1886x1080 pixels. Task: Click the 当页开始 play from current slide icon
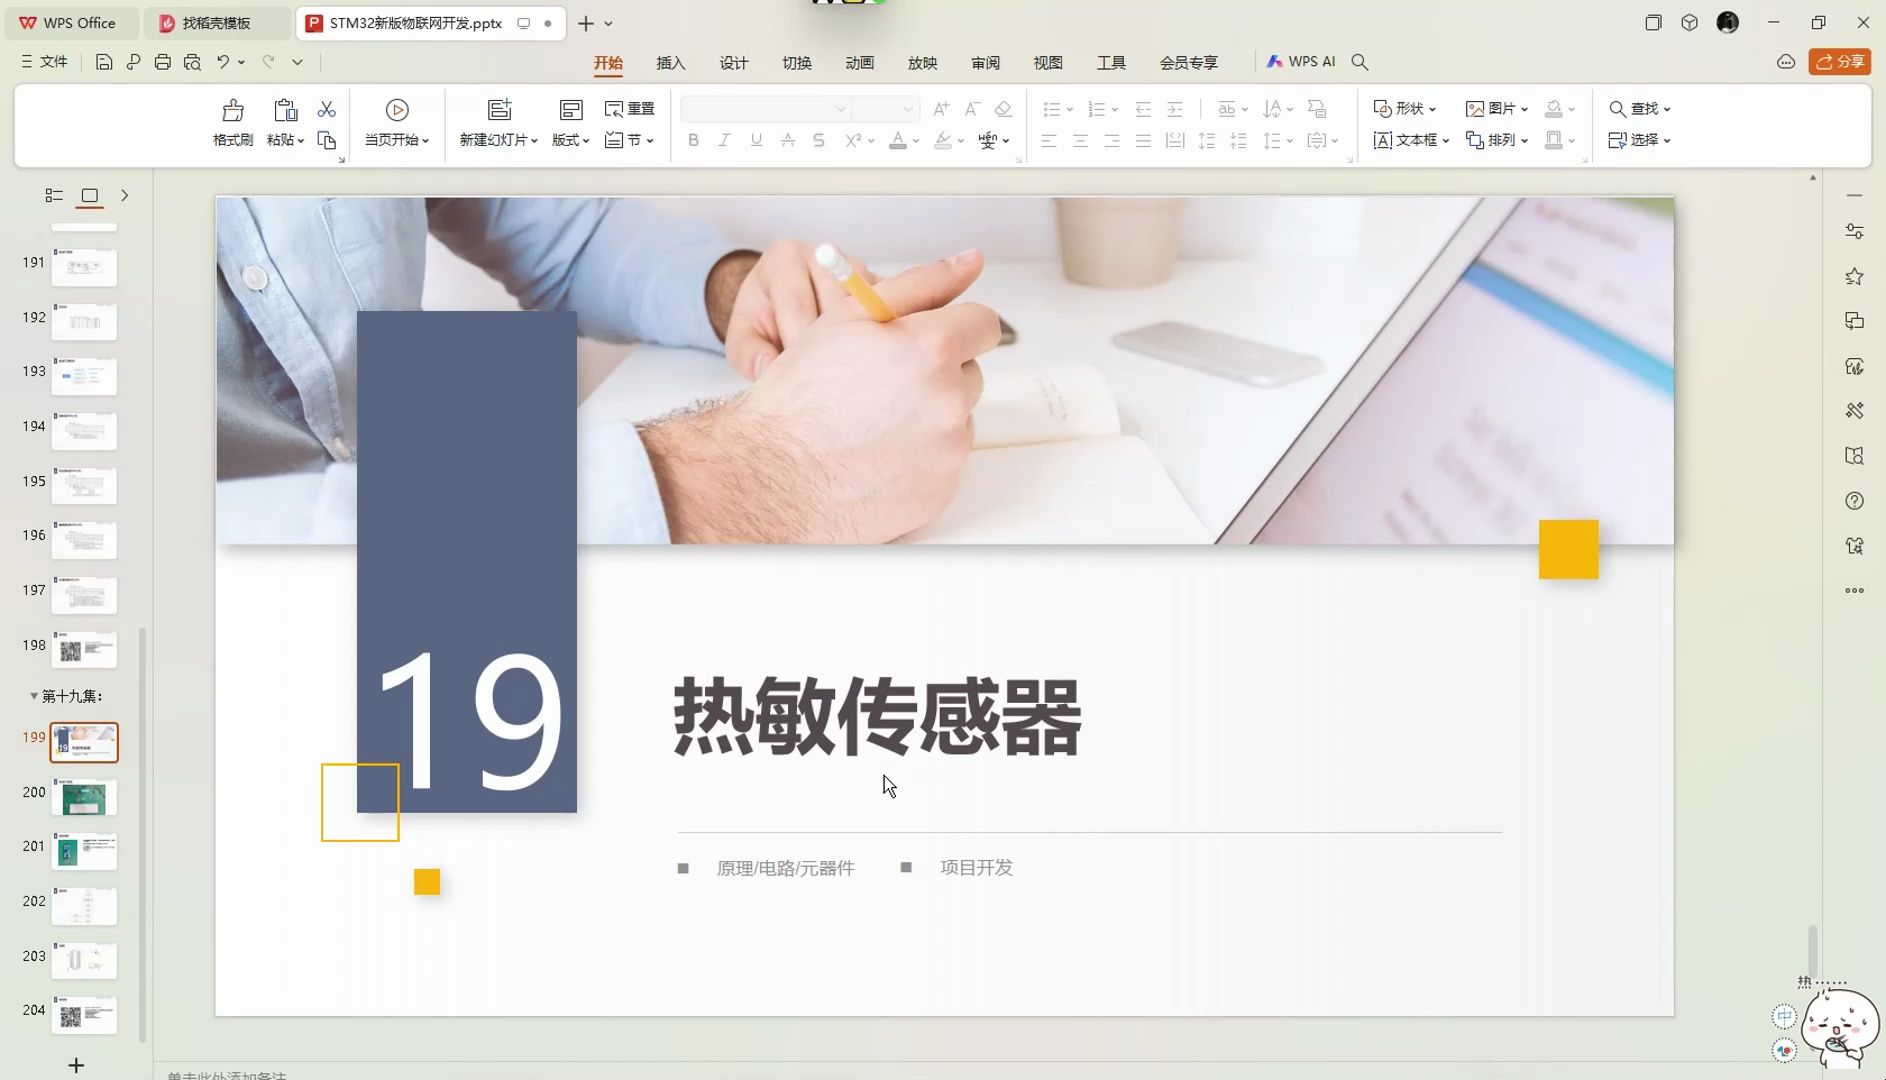[396, 122]
